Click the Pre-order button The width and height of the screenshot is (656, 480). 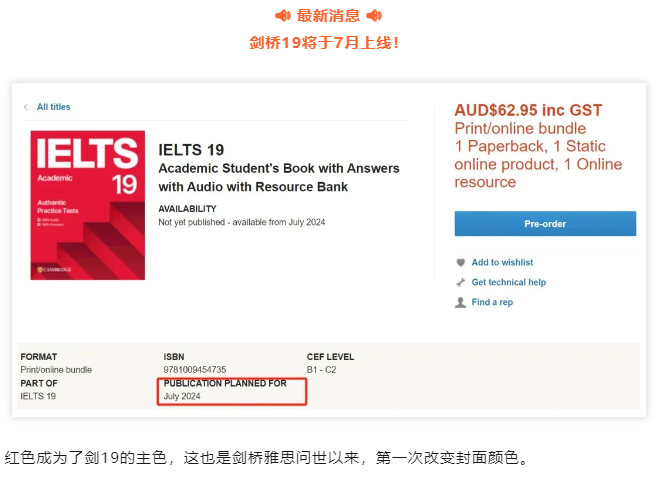point(545,224)
